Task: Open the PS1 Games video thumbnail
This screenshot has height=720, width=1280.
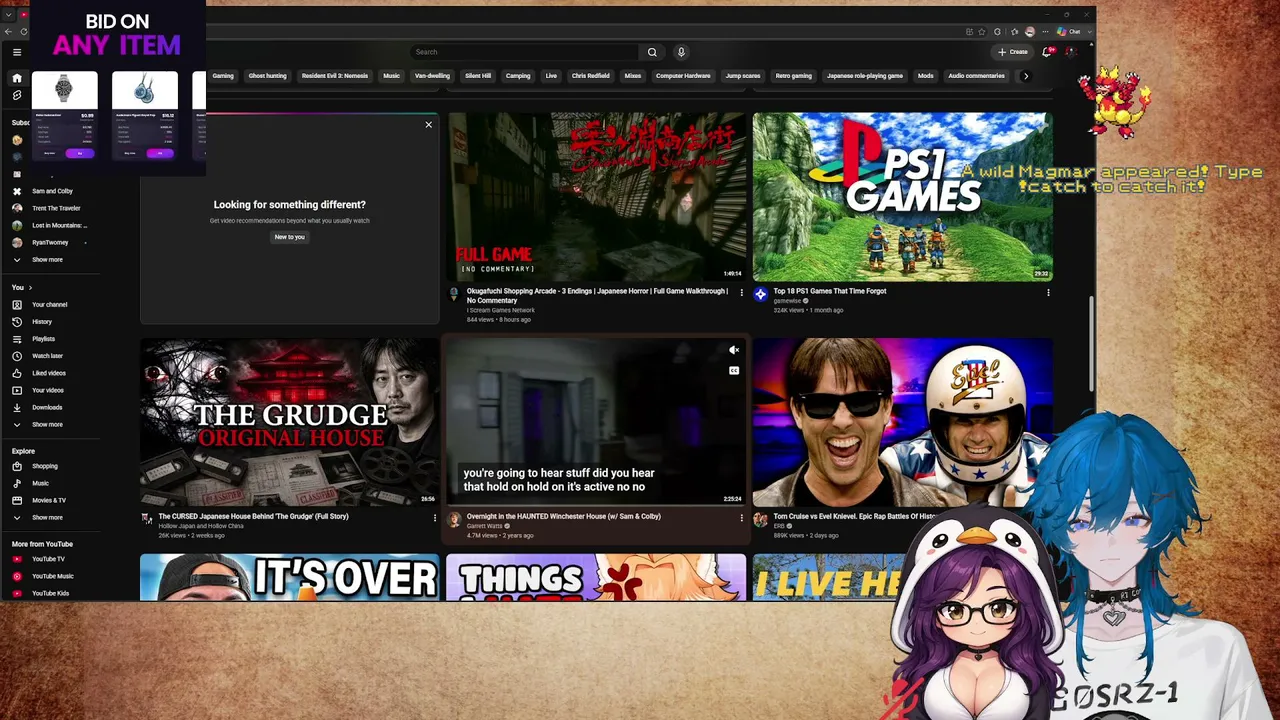Action: (x=902, y=196)
